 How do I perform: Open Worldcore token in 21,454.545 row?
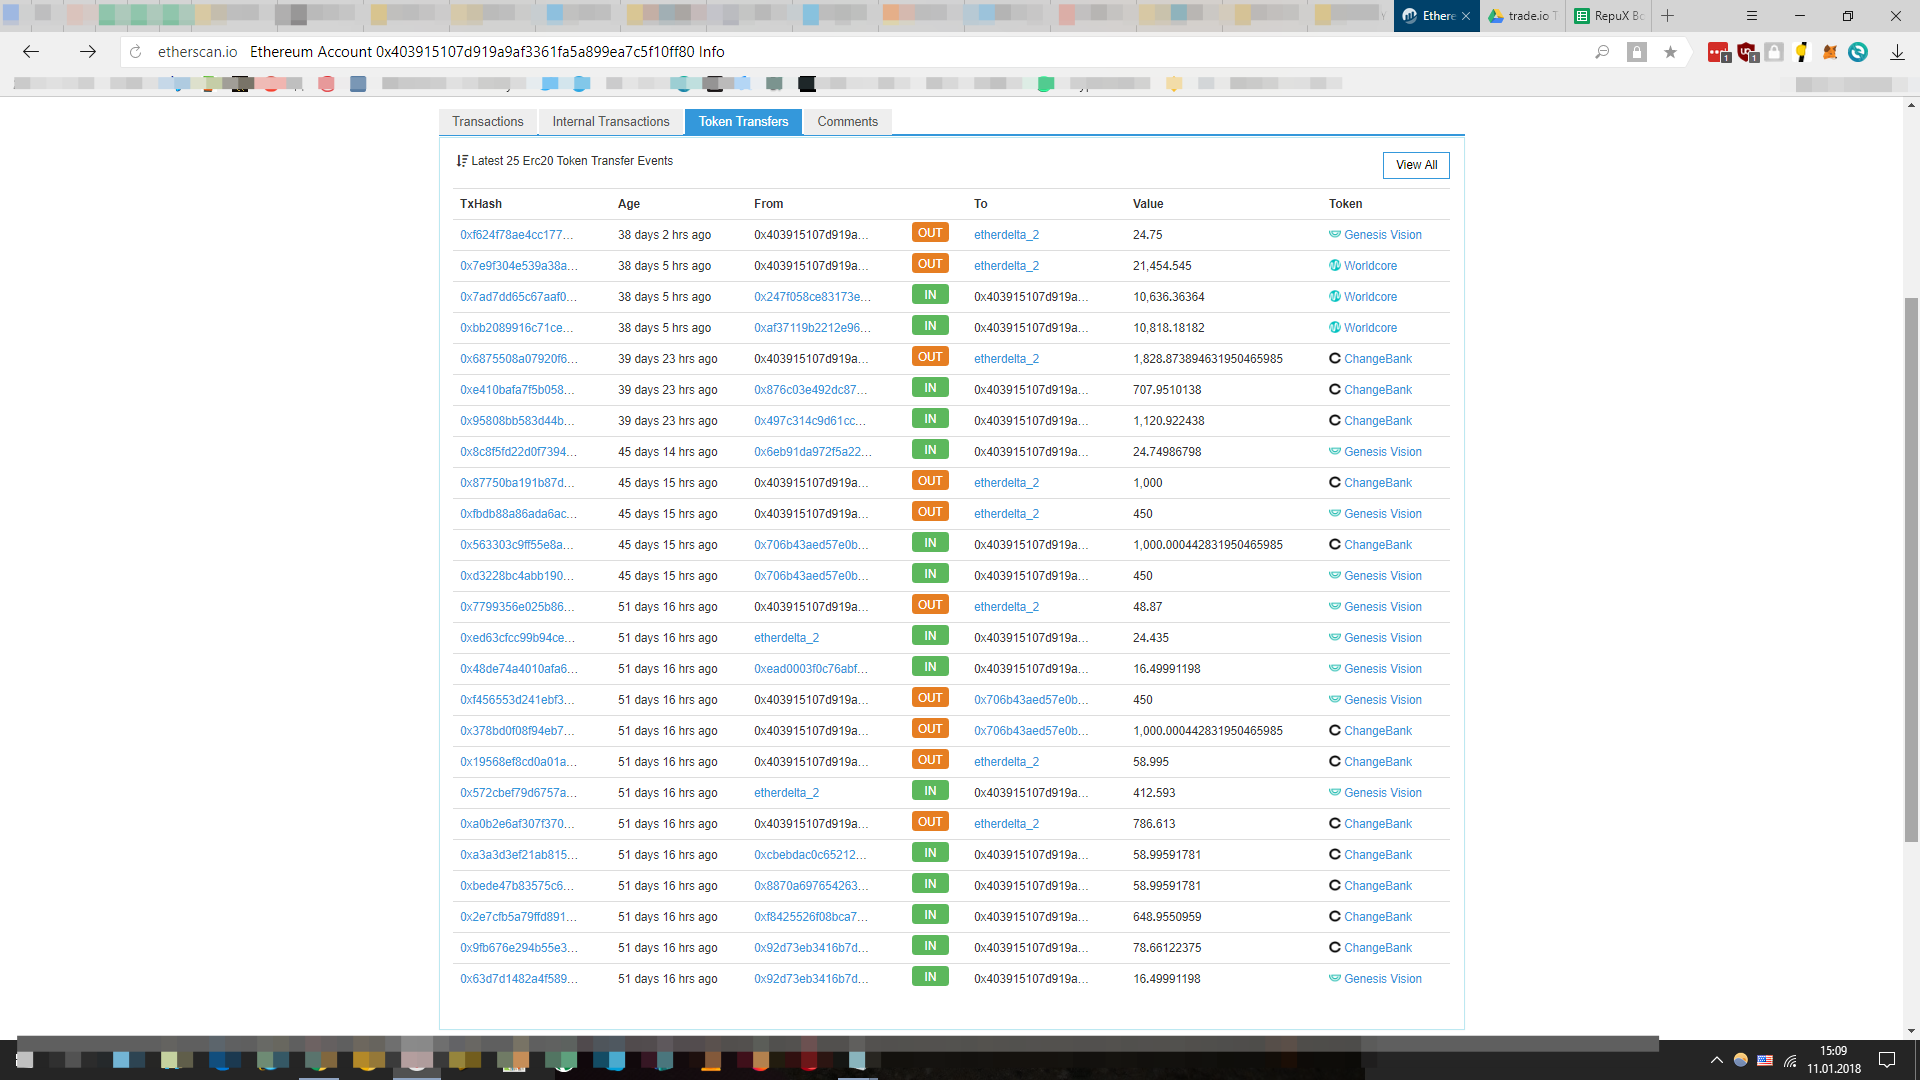click(1370, 266)
